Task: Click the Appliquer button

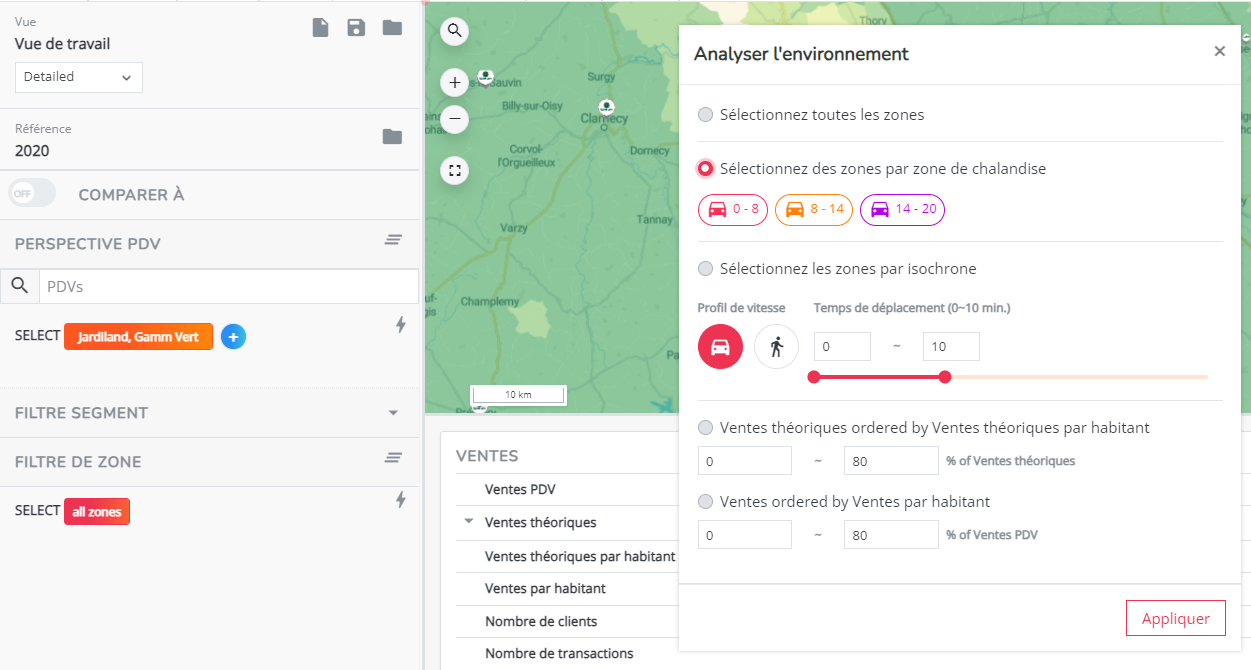Action: coord(1175,617)
